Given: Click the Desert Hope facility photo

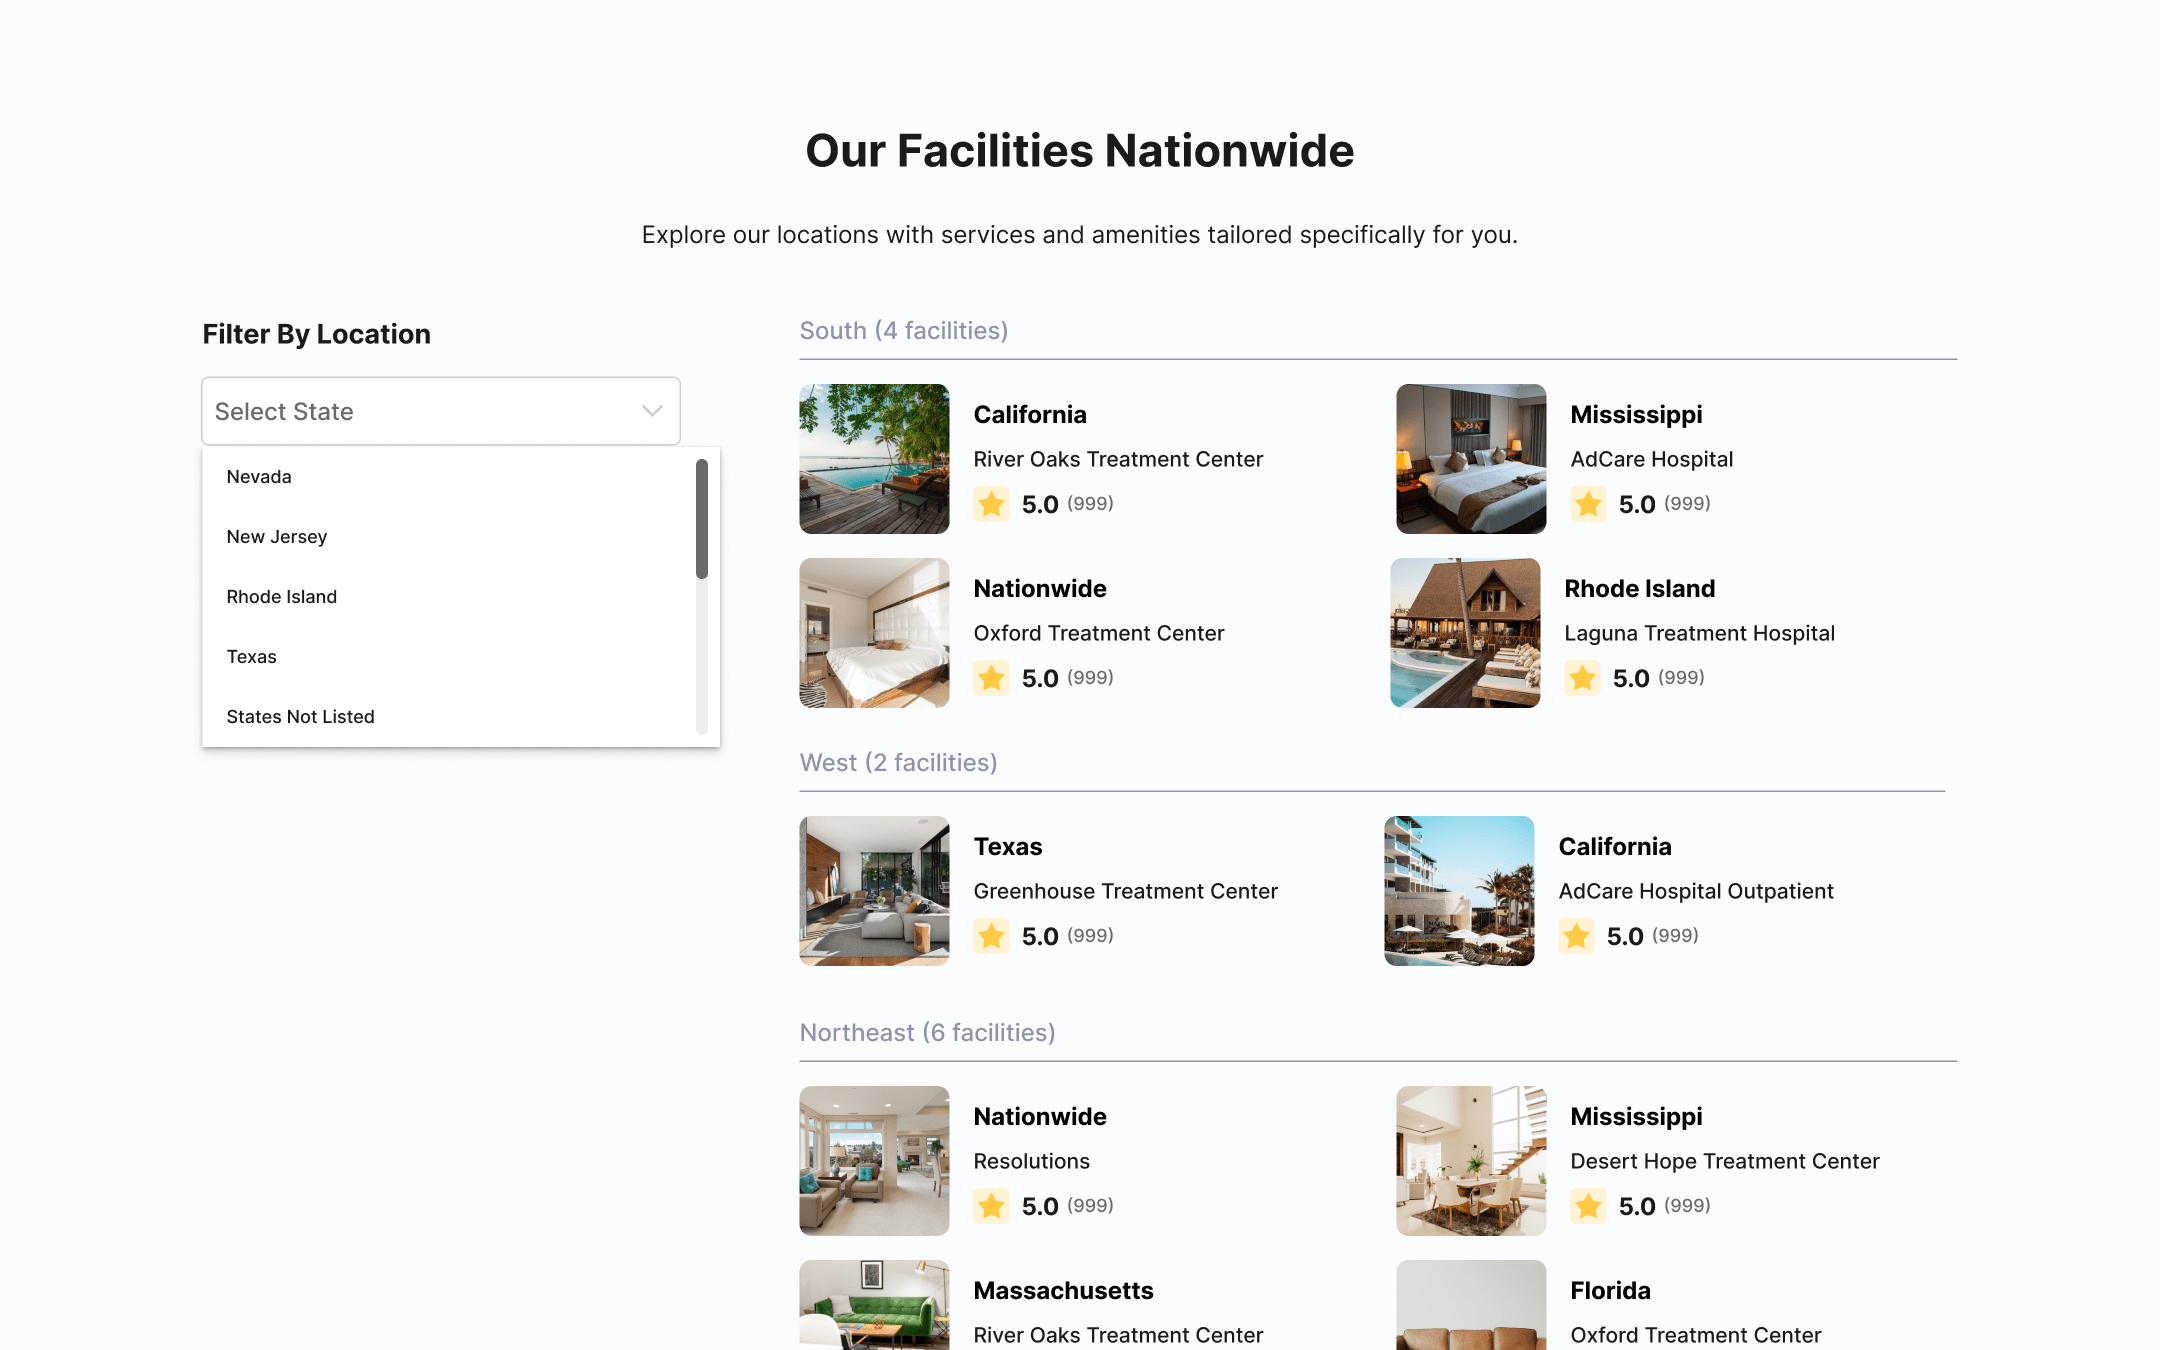Looking at the screenshot, I should pos(1470,1161).
